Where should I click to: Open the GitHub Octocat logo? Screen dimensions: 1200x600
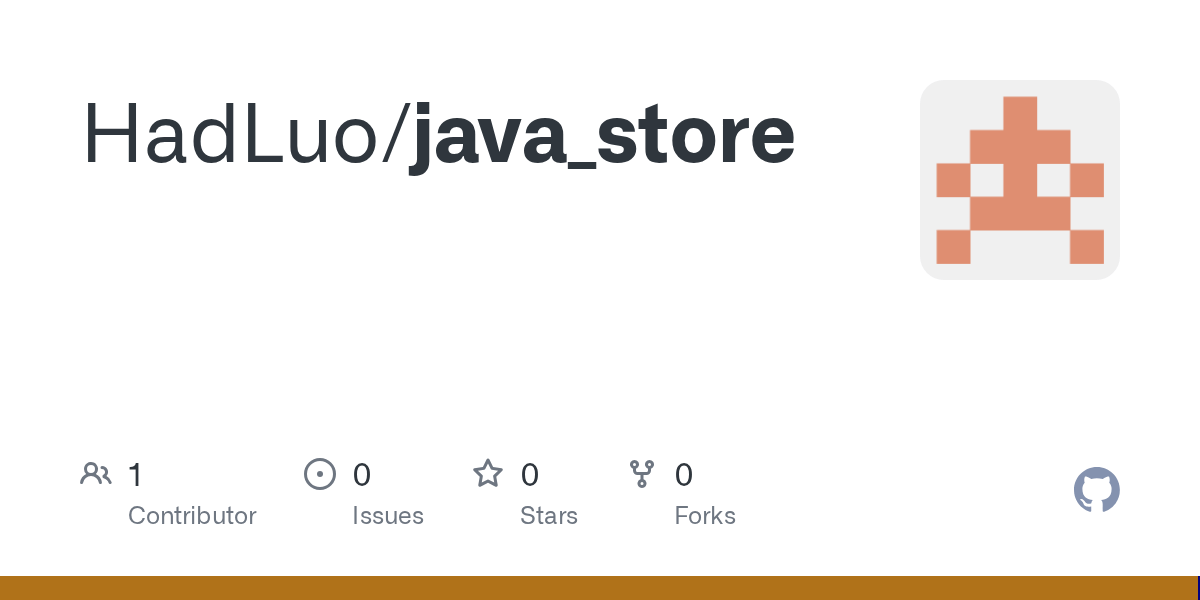click(1097, 490)
